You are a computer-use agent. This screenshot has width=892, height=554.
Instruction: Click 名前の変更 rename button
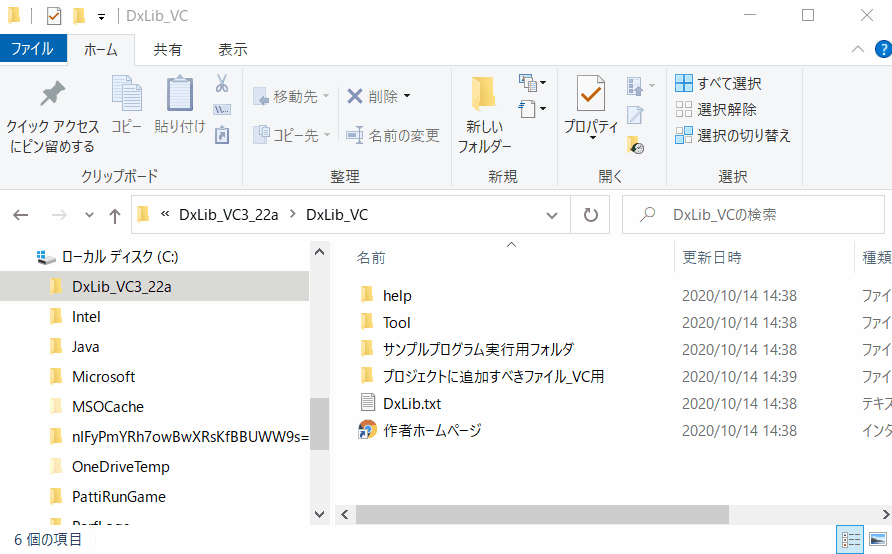pyautogui.click(x=393, y=135)
